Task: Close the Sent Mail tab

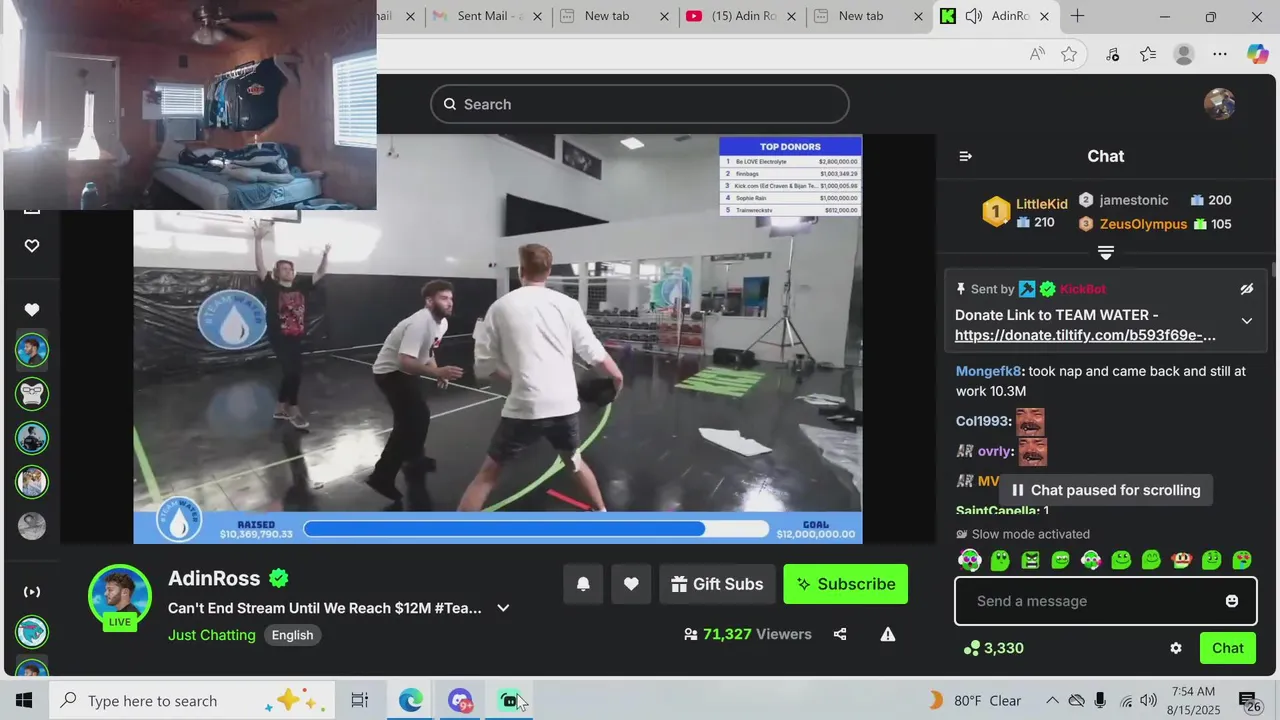Action: coord(538,16)
